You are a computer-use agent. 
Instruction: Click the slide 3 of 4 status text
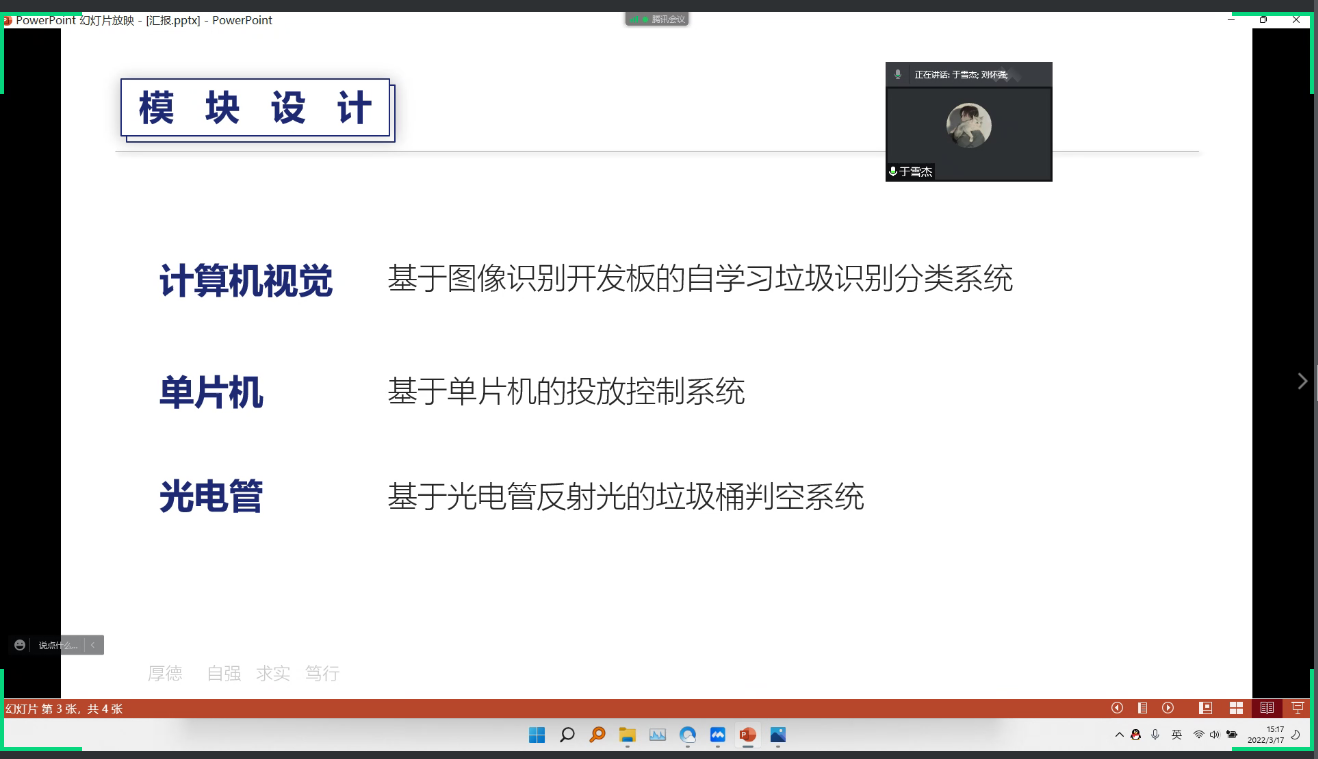[63, 709]
